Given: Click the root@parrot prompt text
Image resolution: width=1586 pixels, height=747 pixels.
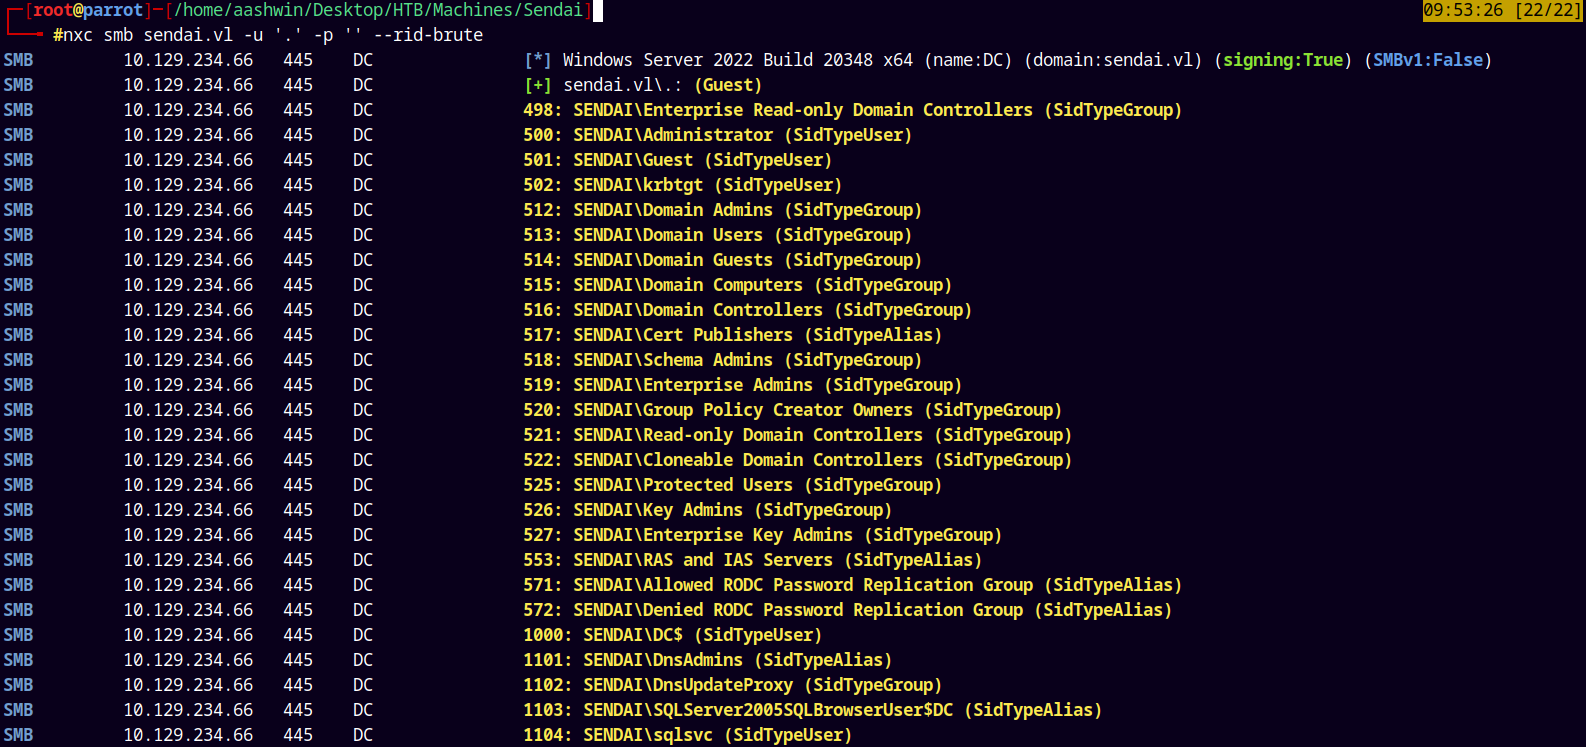Looking at the screenshot, I should (x=88, y=11).
